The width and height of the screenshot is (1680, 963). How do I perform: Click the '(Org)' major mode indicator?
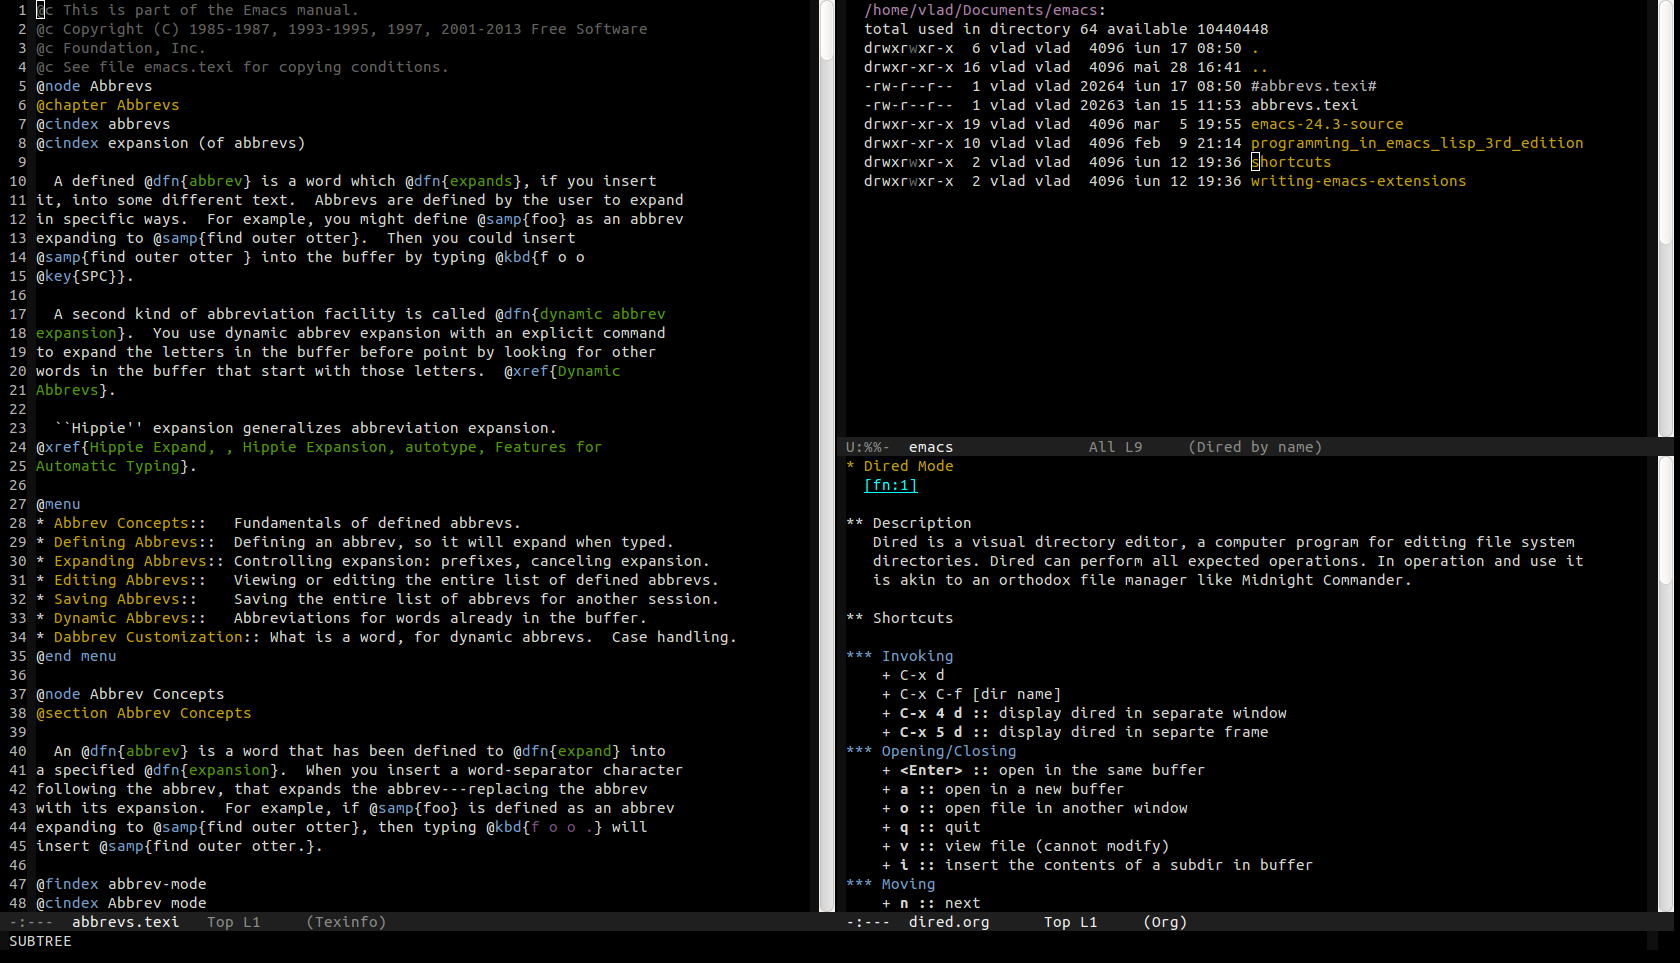pyautogui.click(x=1165, y=922)
